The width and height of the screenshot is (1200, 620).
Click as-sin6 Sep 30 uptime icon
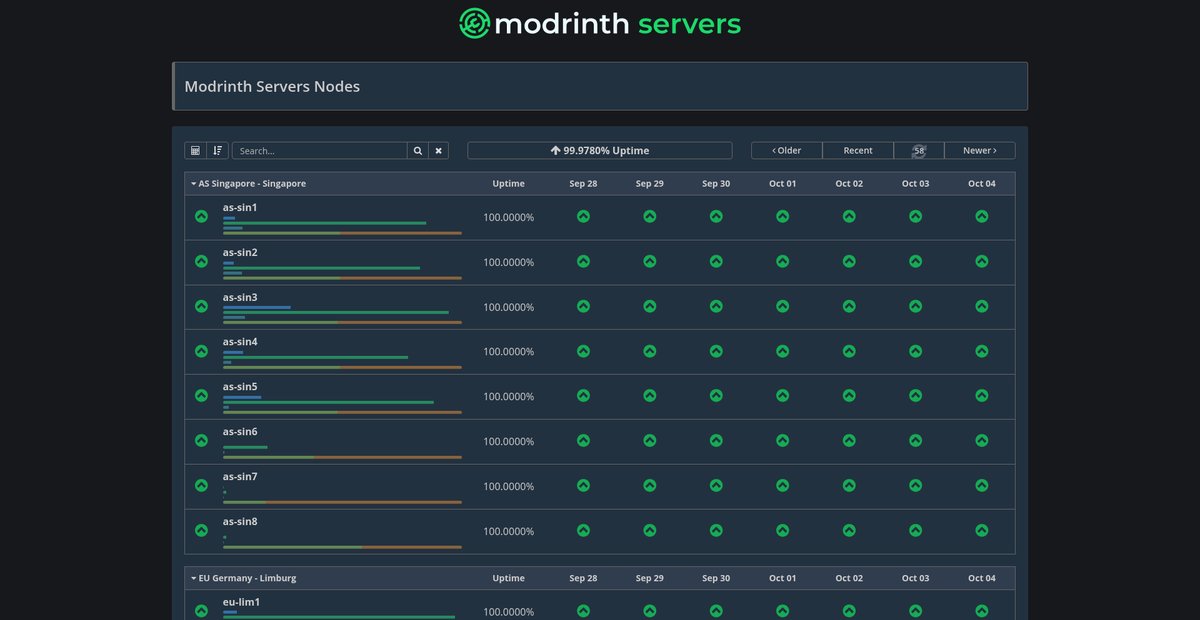pos(716,441)
